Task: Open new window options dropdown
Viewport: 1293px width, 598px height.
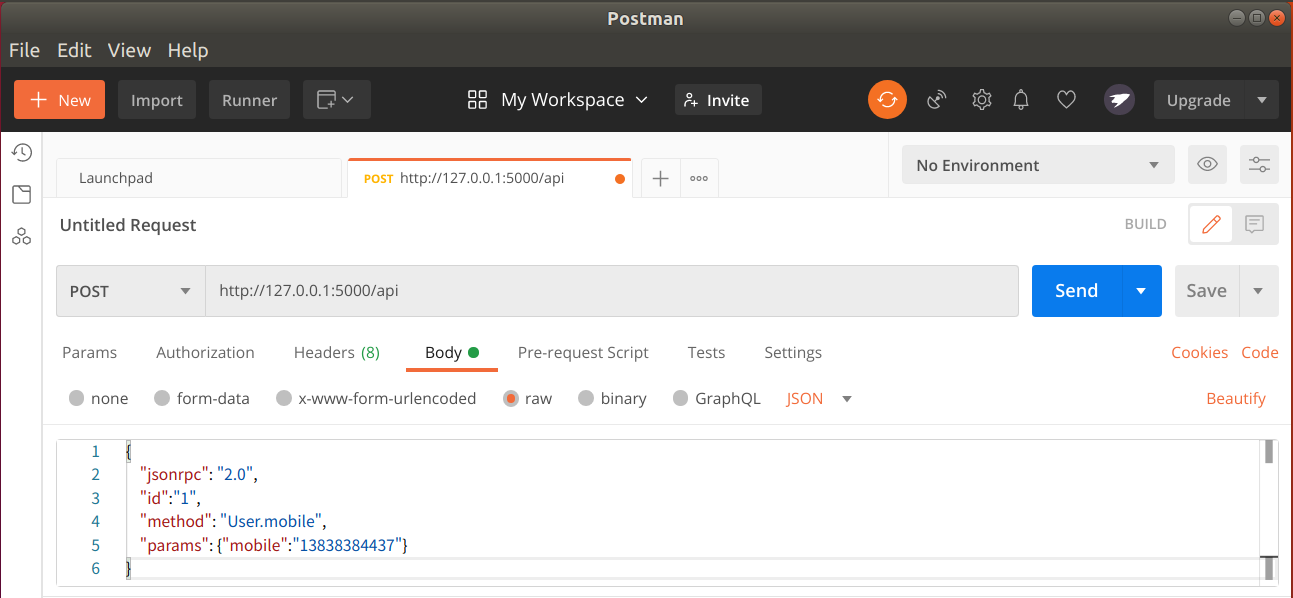Action: (x=337, y=100)
